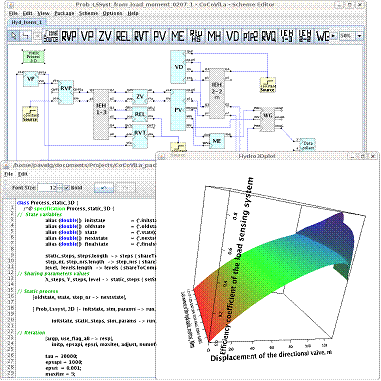Image resolution: width=381 pixels, height=381 pixels.
Task: Open the Package menu
Action: [x=64, y=13]
